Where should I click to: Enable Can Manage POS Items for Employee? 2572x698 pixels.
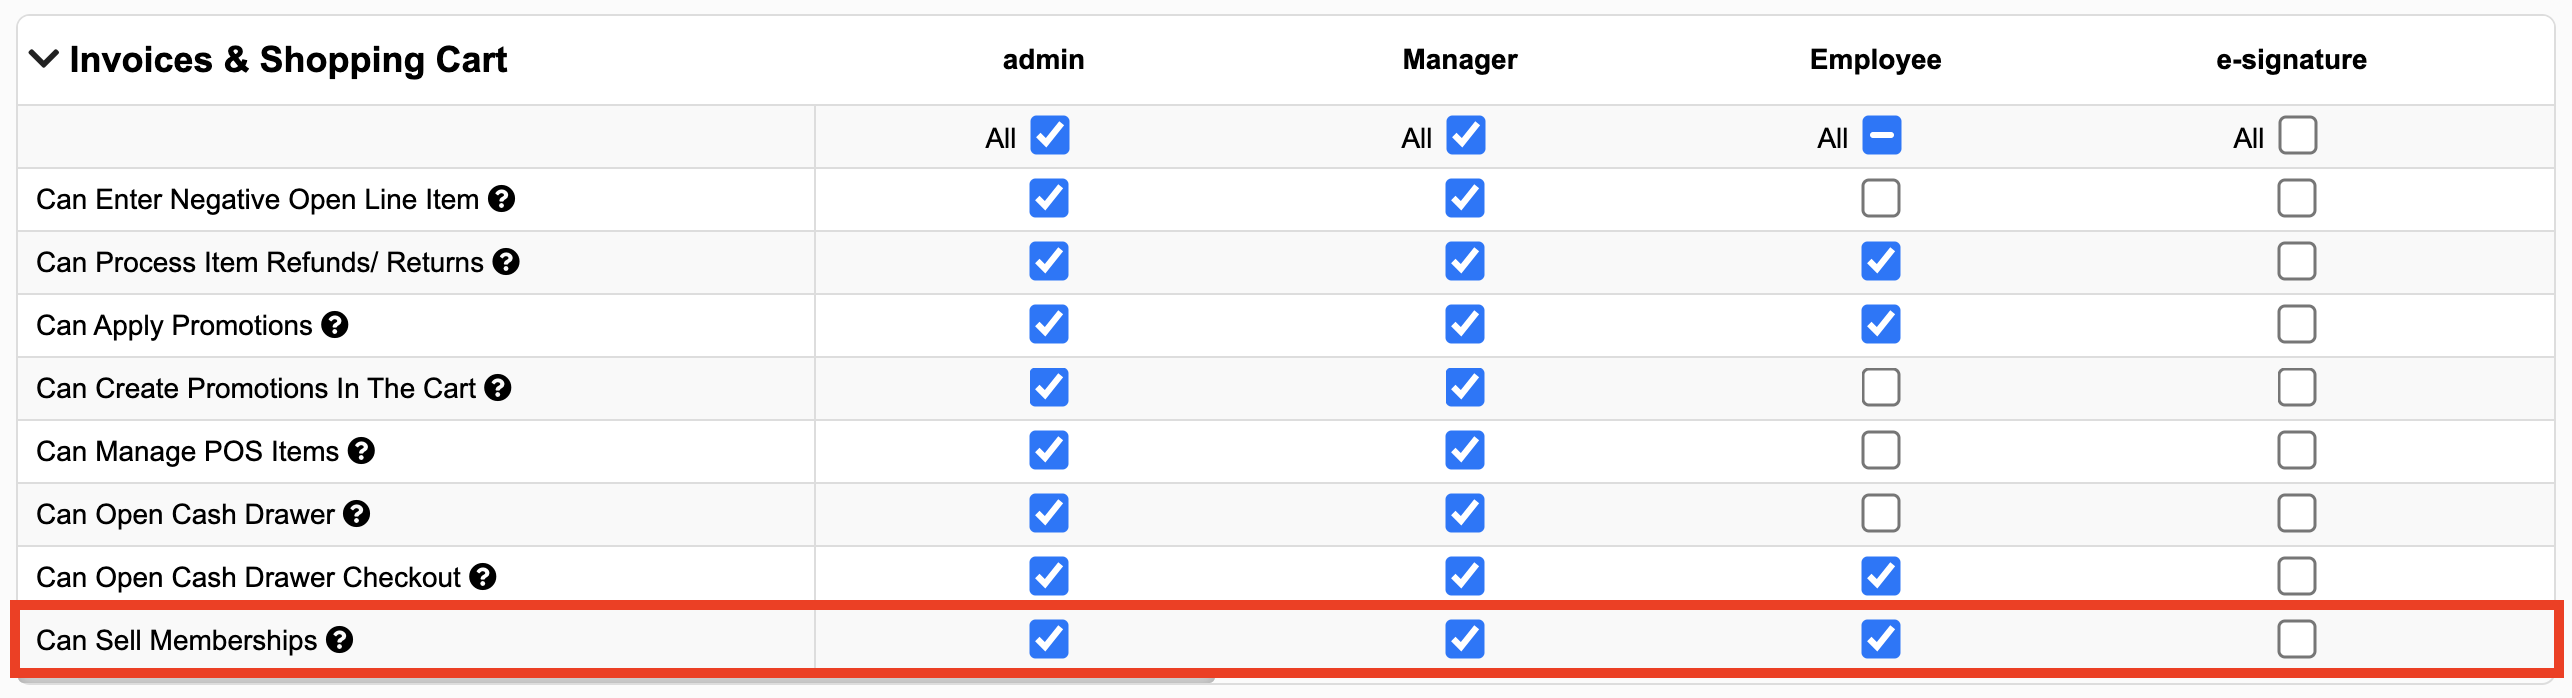coord(1881,451)
